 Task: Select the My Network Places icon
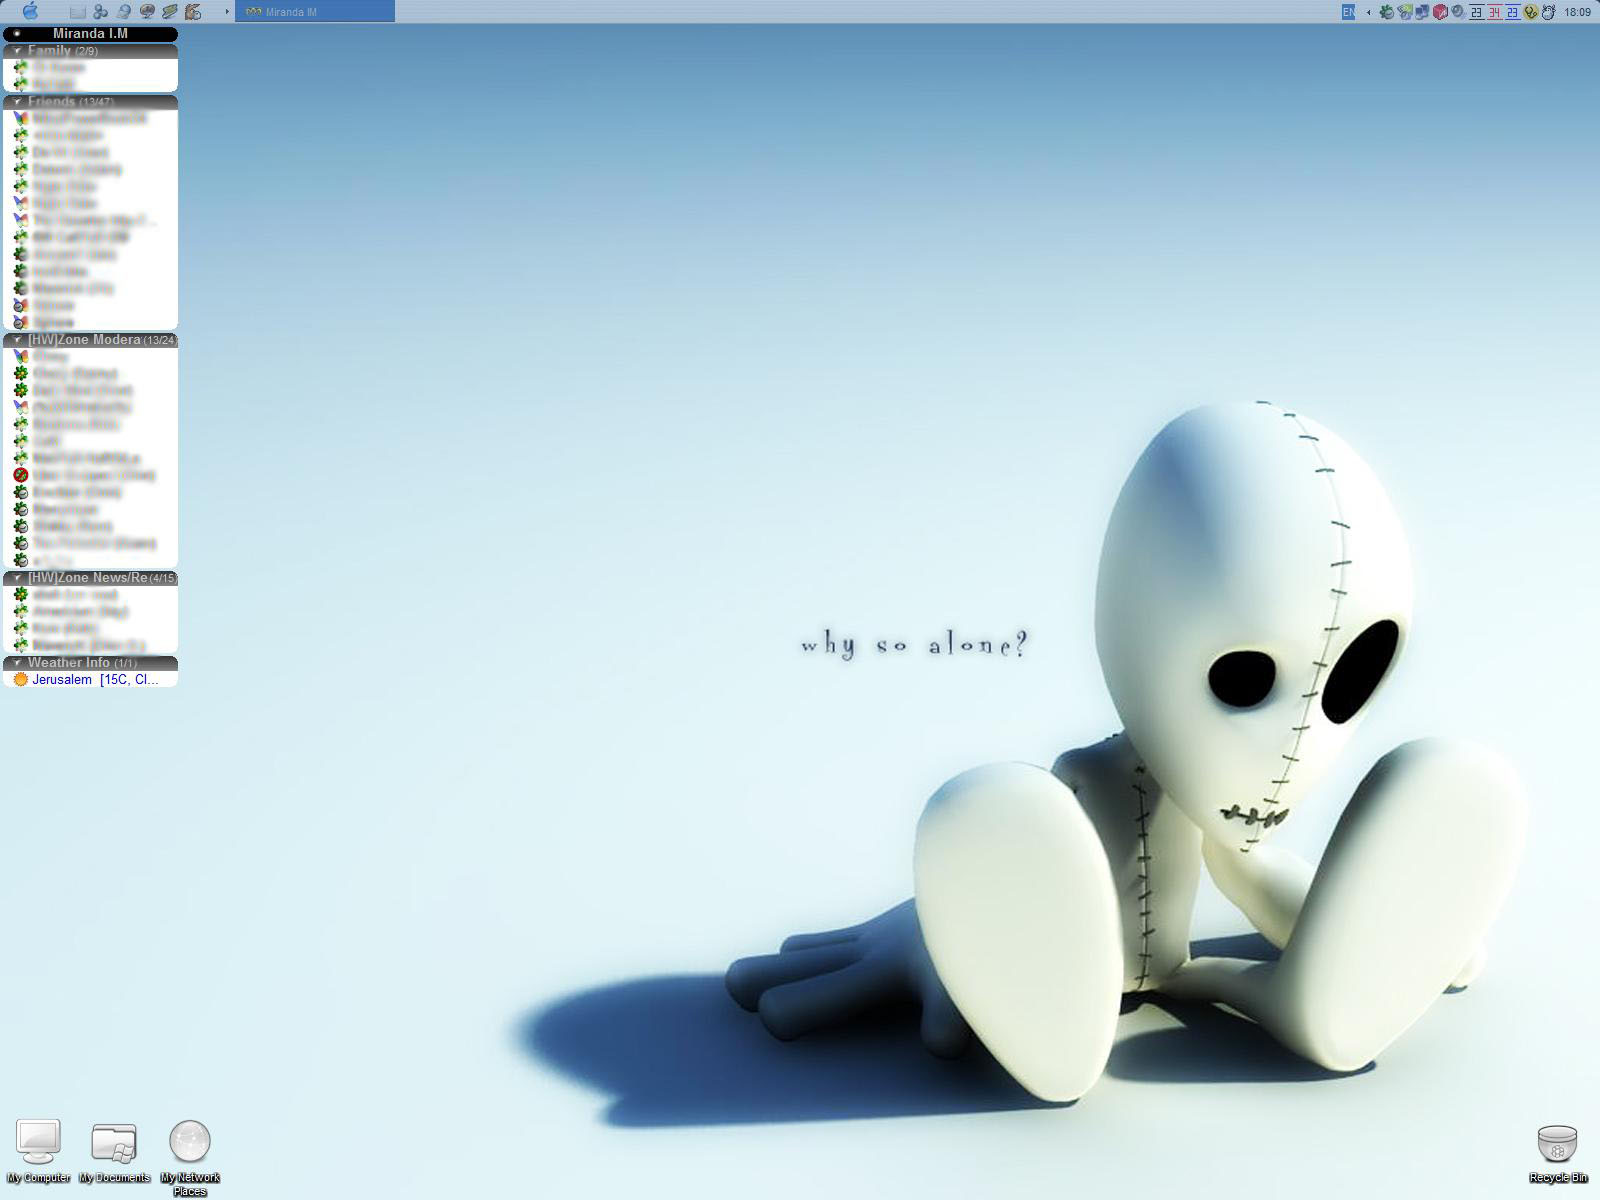click(190, 1157)
